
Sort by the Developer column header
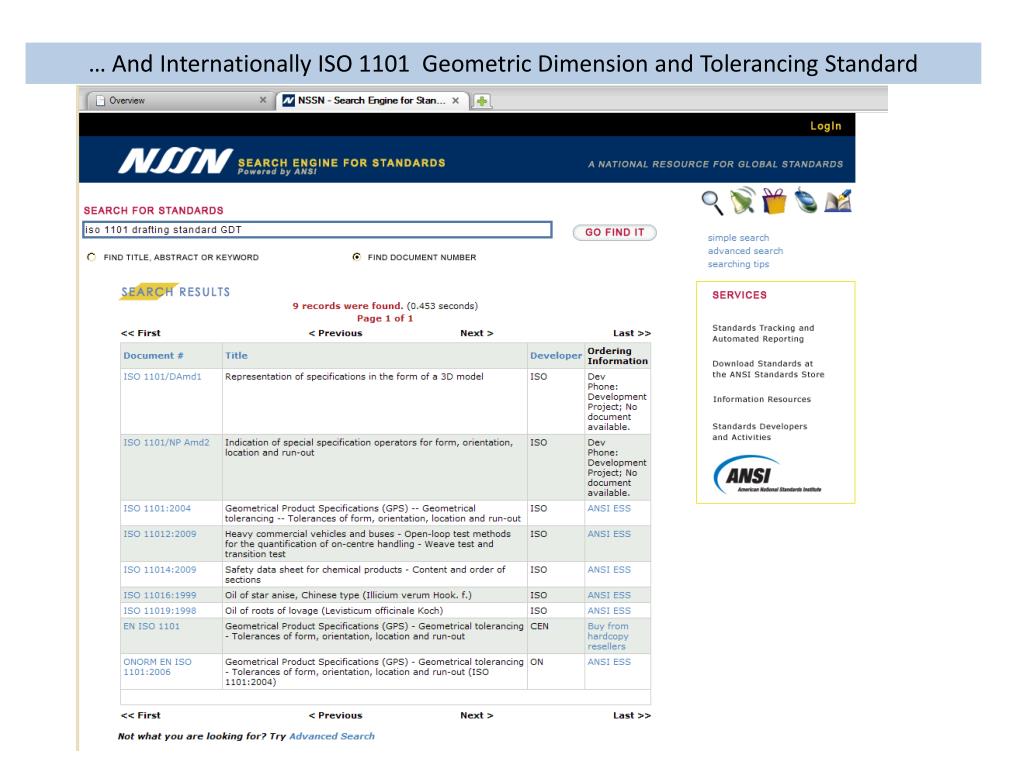coord(556,356)
